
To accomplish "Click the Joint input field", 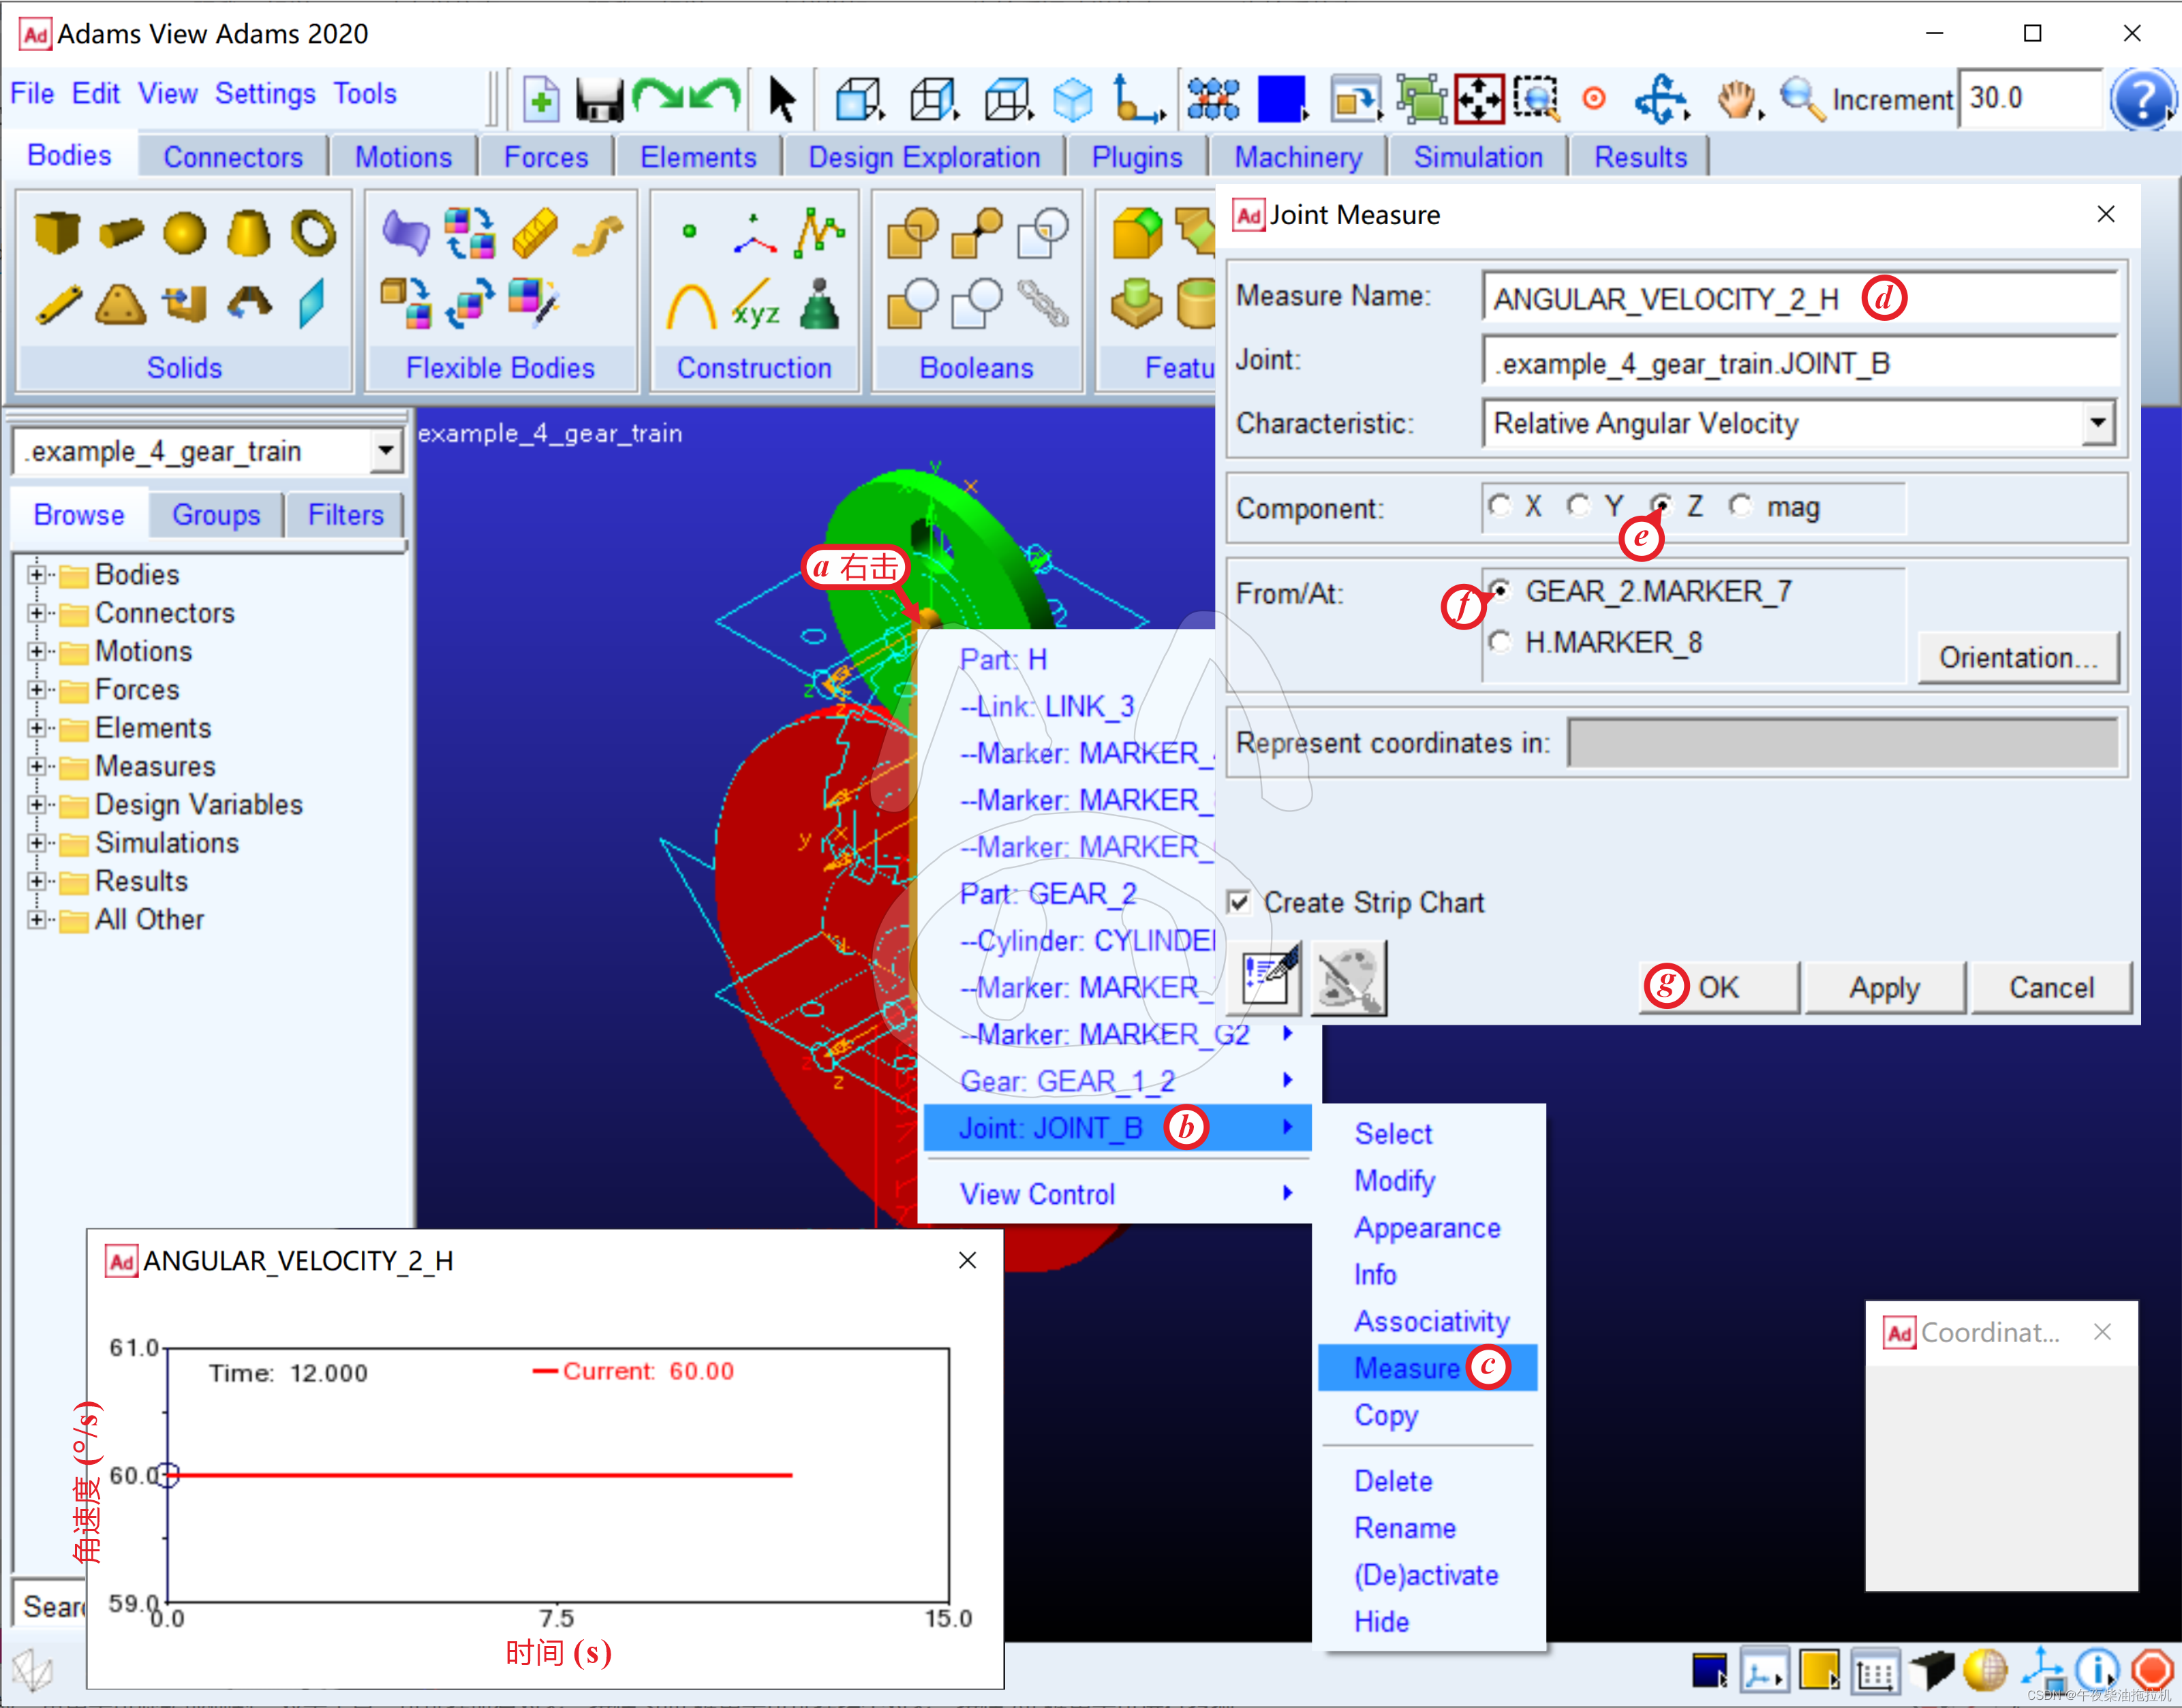I will pyautogui.click(x=1800, y=363).
